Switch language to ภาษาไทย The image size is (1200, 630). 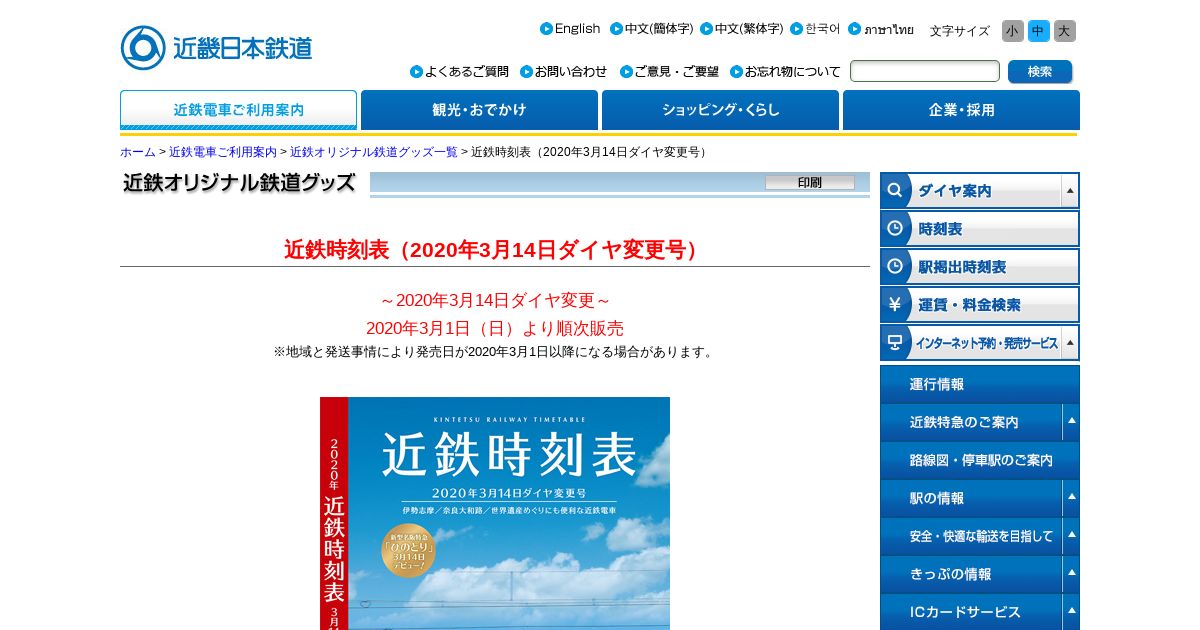(881, 29)
